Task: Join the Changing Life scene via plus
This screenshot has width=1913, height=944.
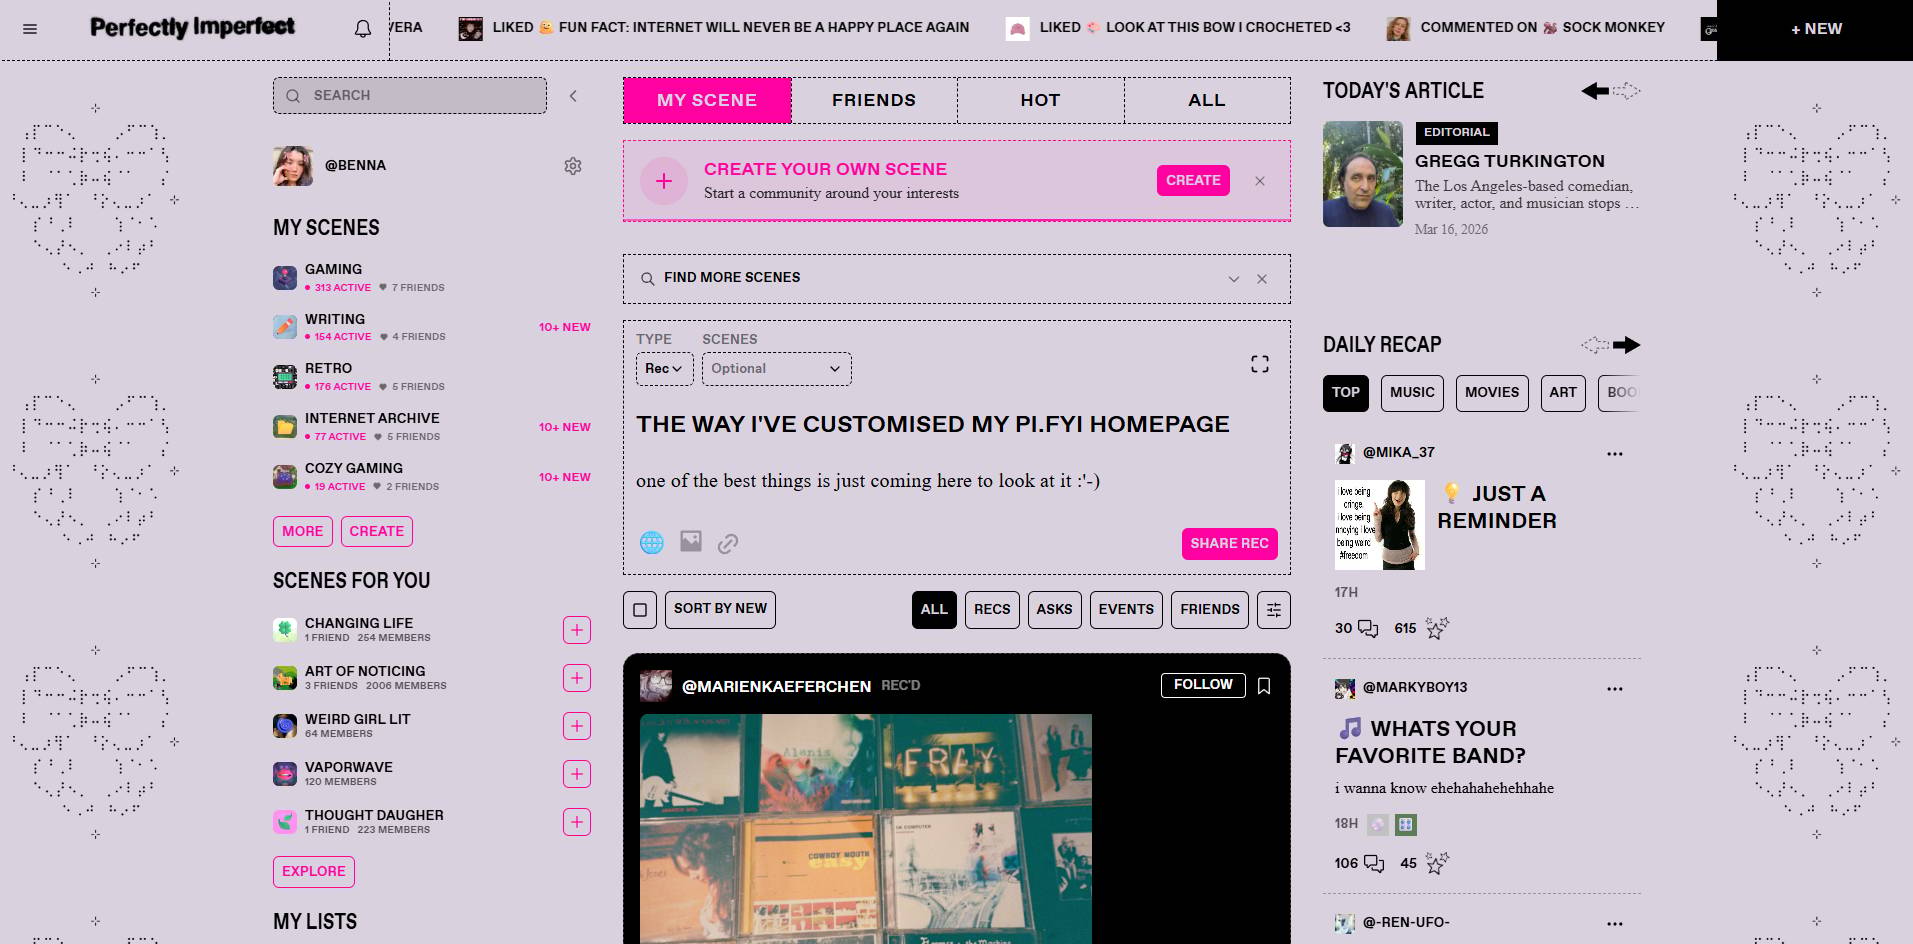Action: pos(577,630)
